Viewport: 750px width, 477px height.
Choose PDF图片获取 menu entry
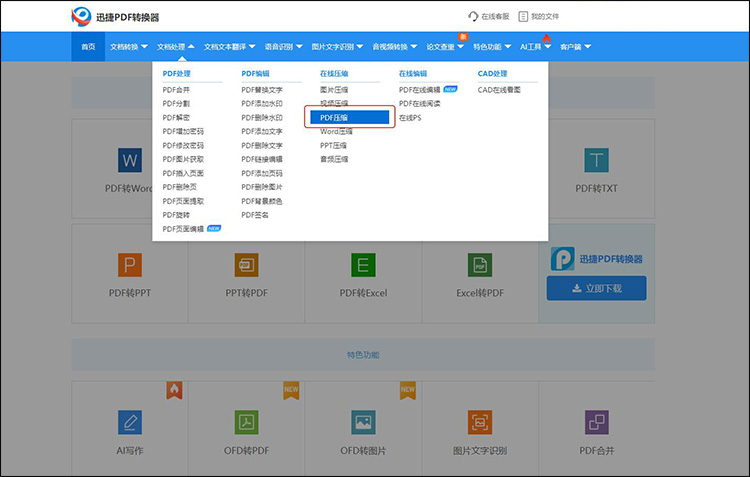[x=183, y=159]
